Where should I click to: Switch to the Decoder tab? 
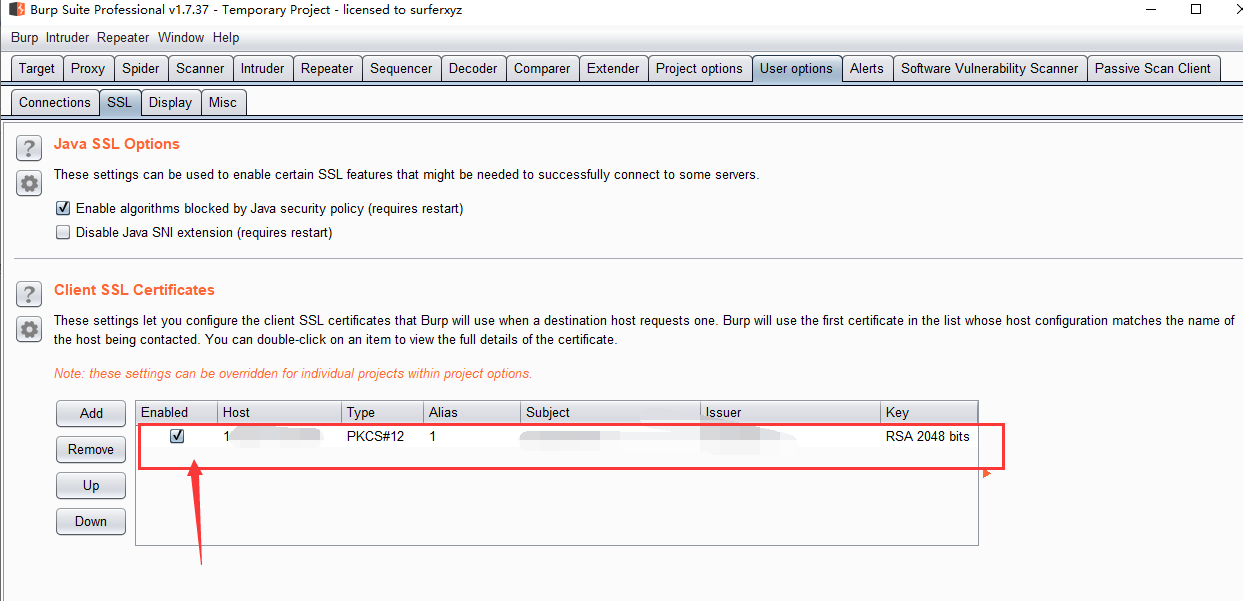[473, 69]
